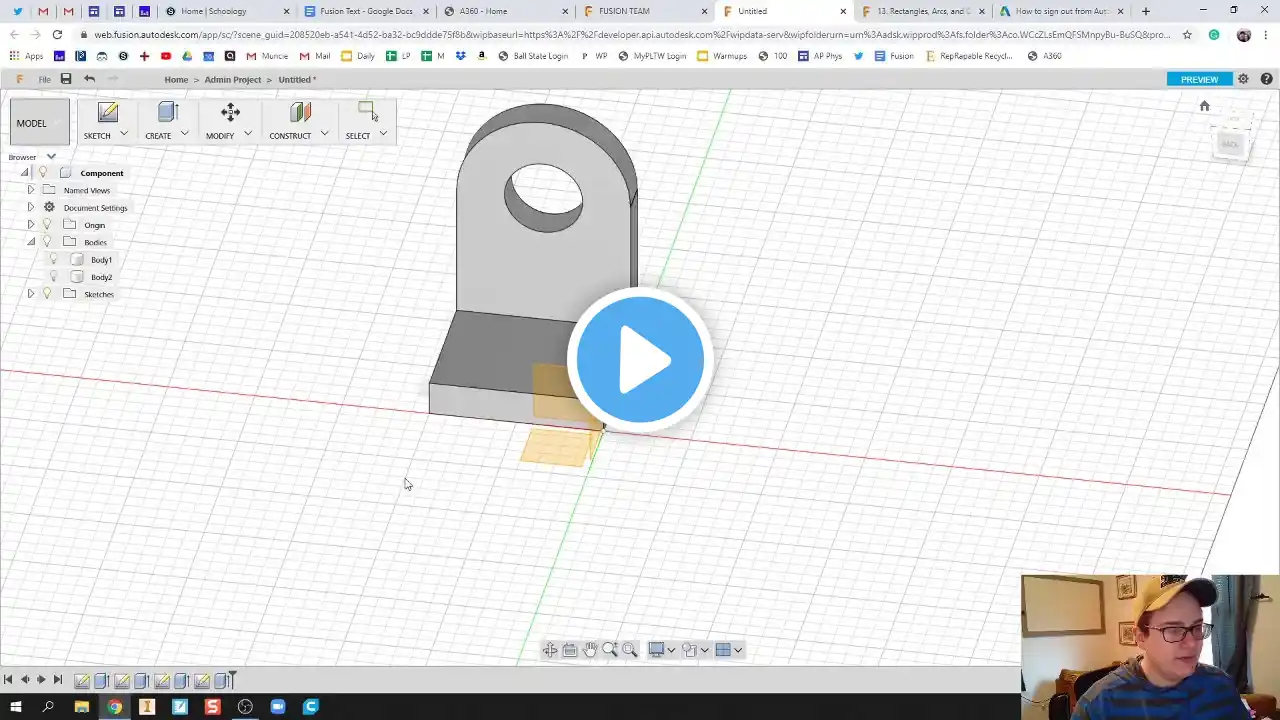The image size is (1280, 720).
Task: Collapse the Component tree node
Action: coord(25,173)
